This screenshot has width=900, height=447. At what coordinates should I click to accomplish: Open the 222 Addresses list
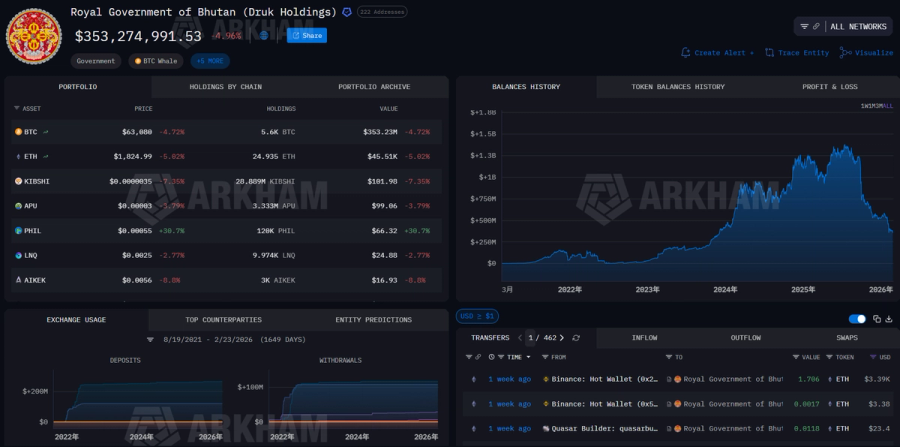tap(382, 11)
